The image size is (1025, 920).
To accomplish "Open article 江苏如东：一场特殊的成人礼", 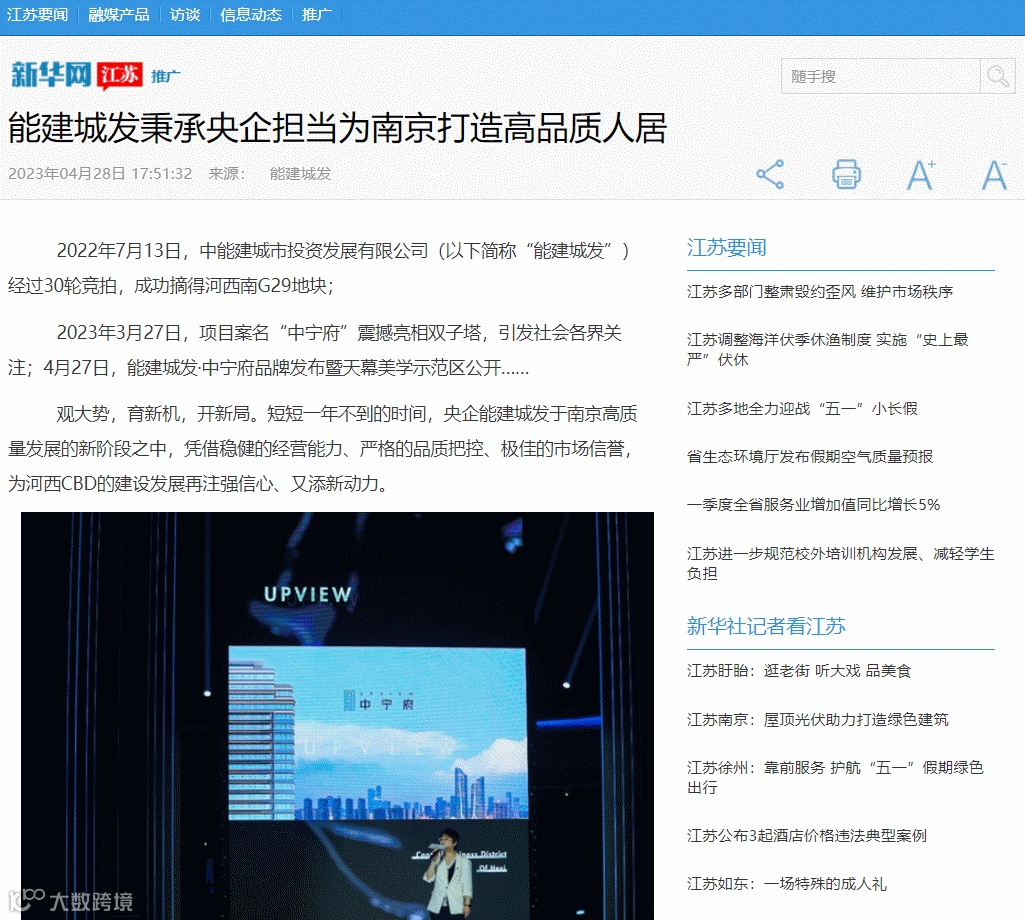I will pyautogui.click(x=786, y=884).
